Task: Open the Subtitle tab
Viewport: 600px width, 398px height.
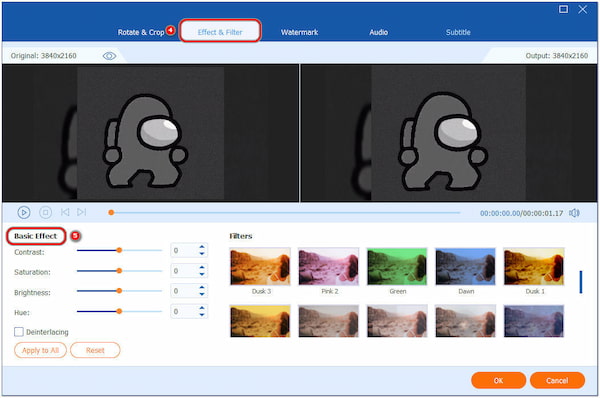Action: (458, 33)
